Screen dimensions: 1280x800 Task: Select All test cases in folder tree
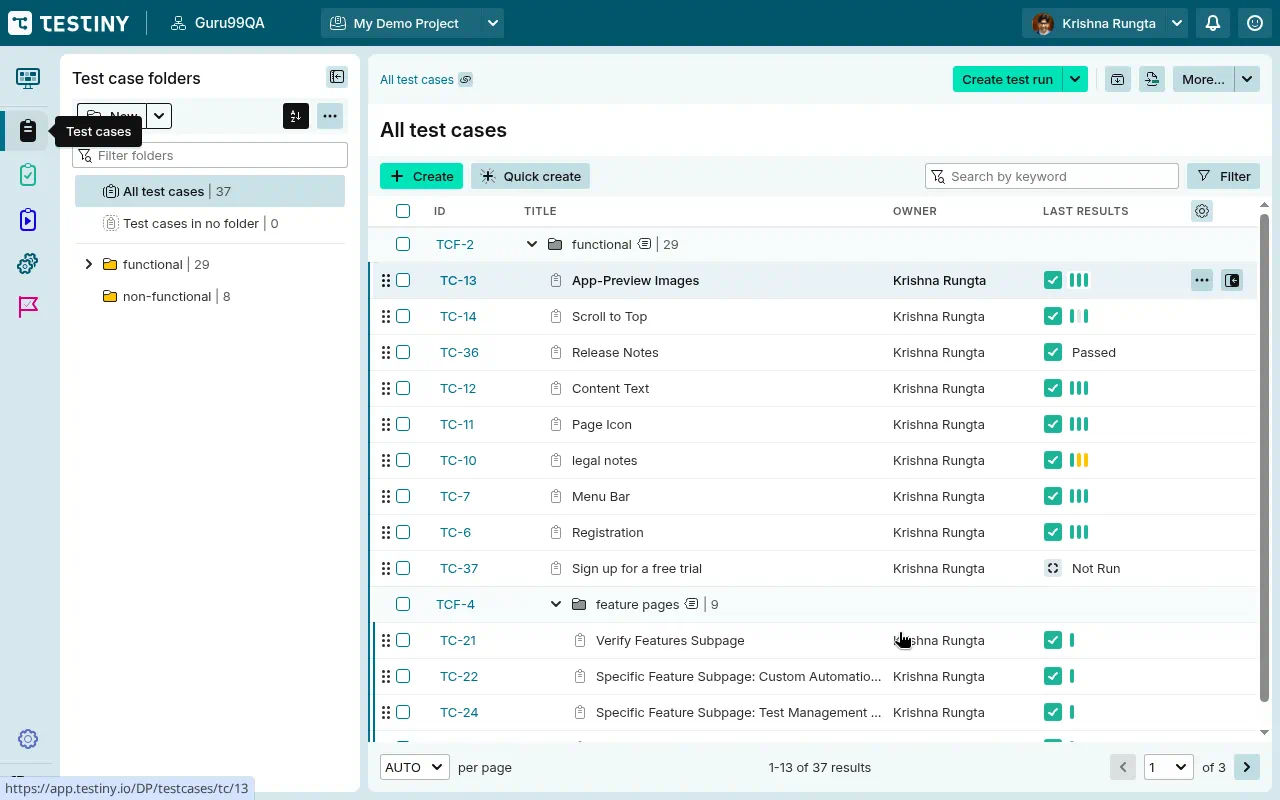210,191
